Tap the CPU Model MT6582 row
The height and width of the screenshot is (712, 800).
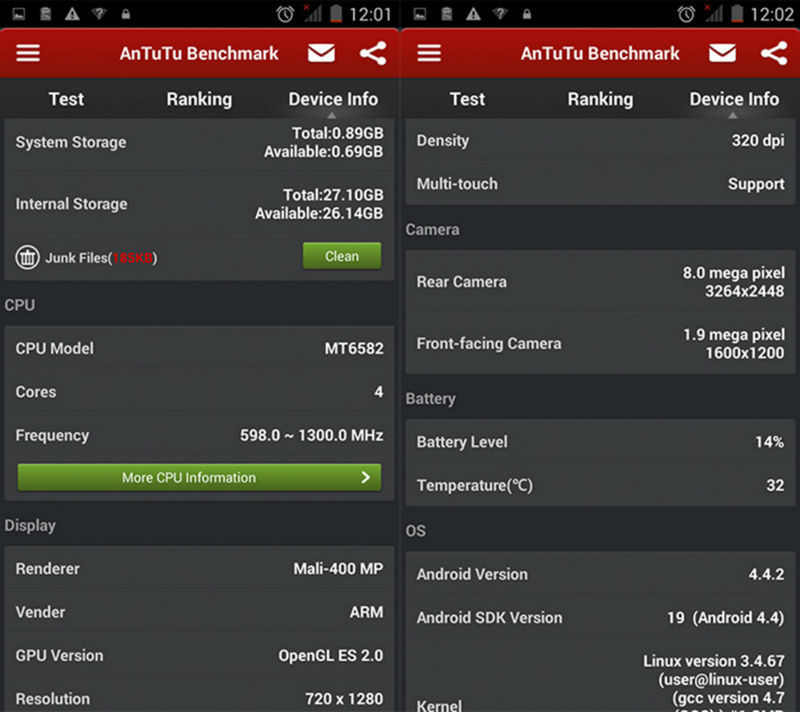point(199,348)
